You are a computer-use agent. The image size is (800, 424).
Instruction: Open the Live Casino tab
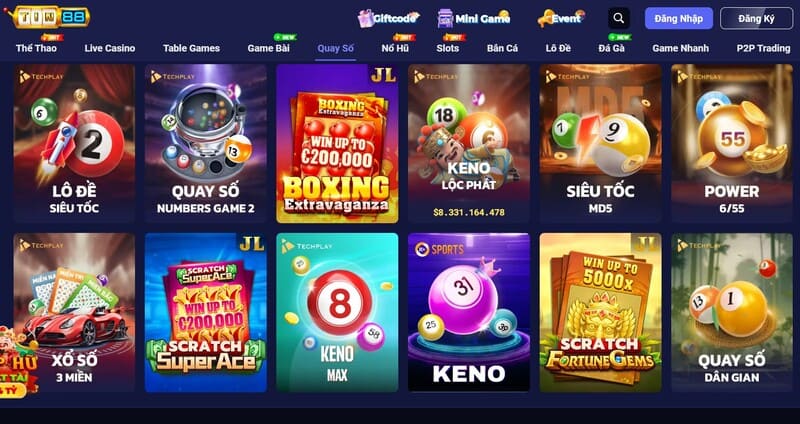pos(110,48)
